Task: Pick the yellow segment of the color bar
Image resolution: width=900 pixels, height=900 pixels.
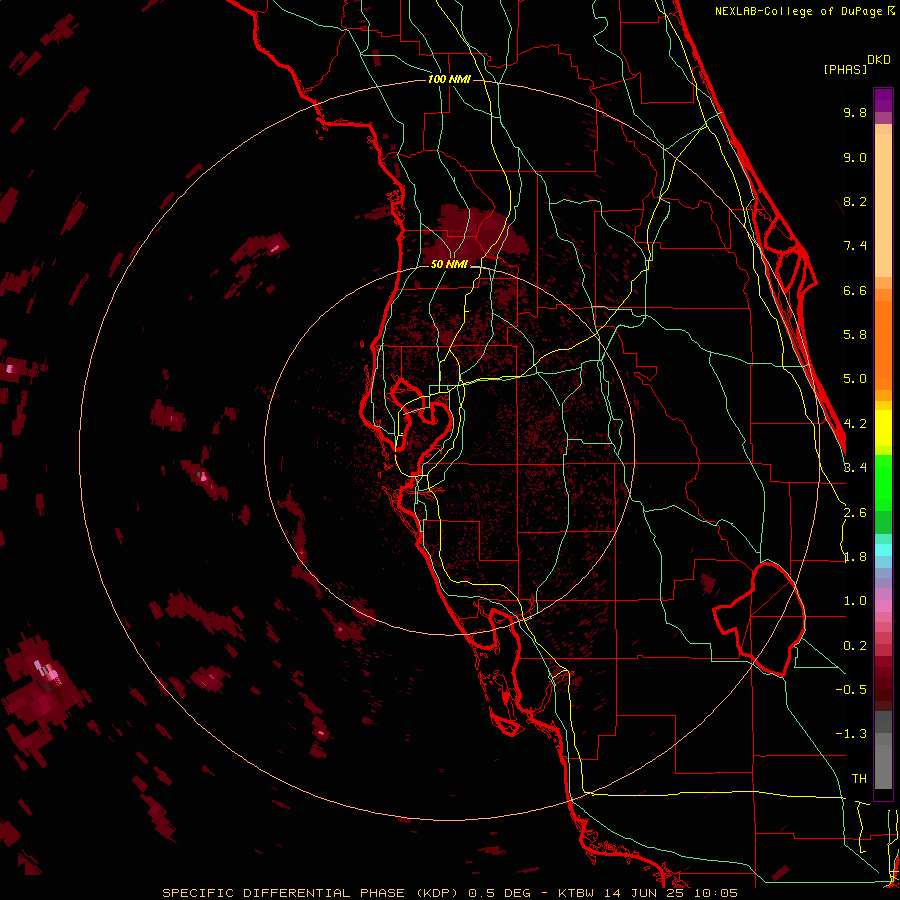Action: pyautogui.click(x=883, y=428)
